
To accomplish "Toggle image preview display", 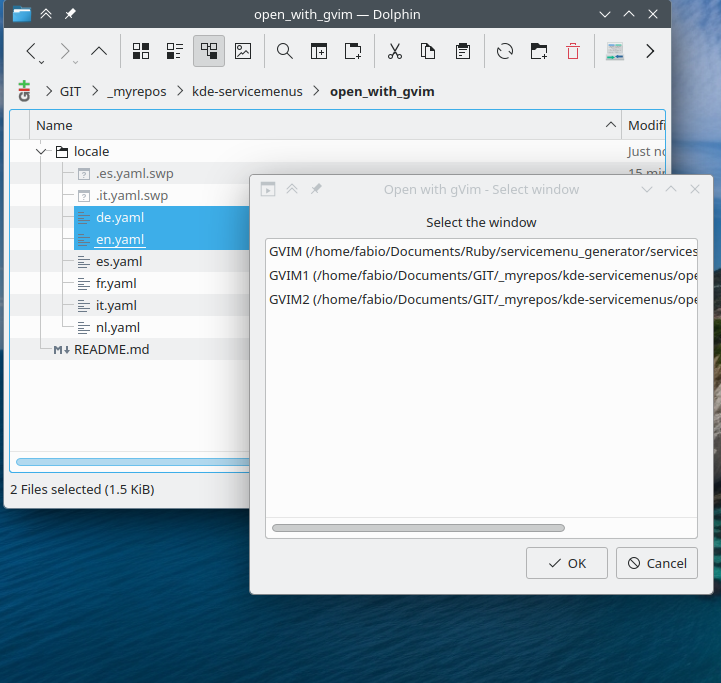I will tap(243, 51).
